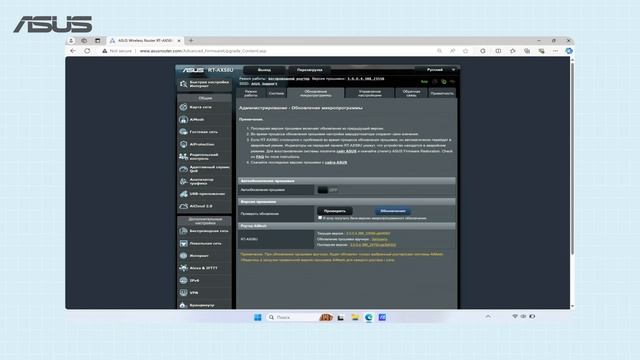640x360 pixels.
Task: Switch to the Управление настройками tab
Action: pos(370,93)
